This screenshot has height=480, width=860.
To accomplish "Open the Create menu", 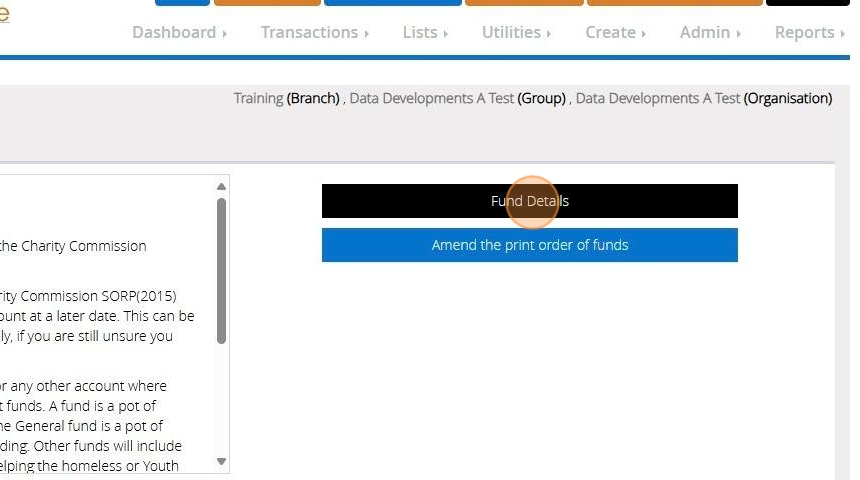I will 615,32.
